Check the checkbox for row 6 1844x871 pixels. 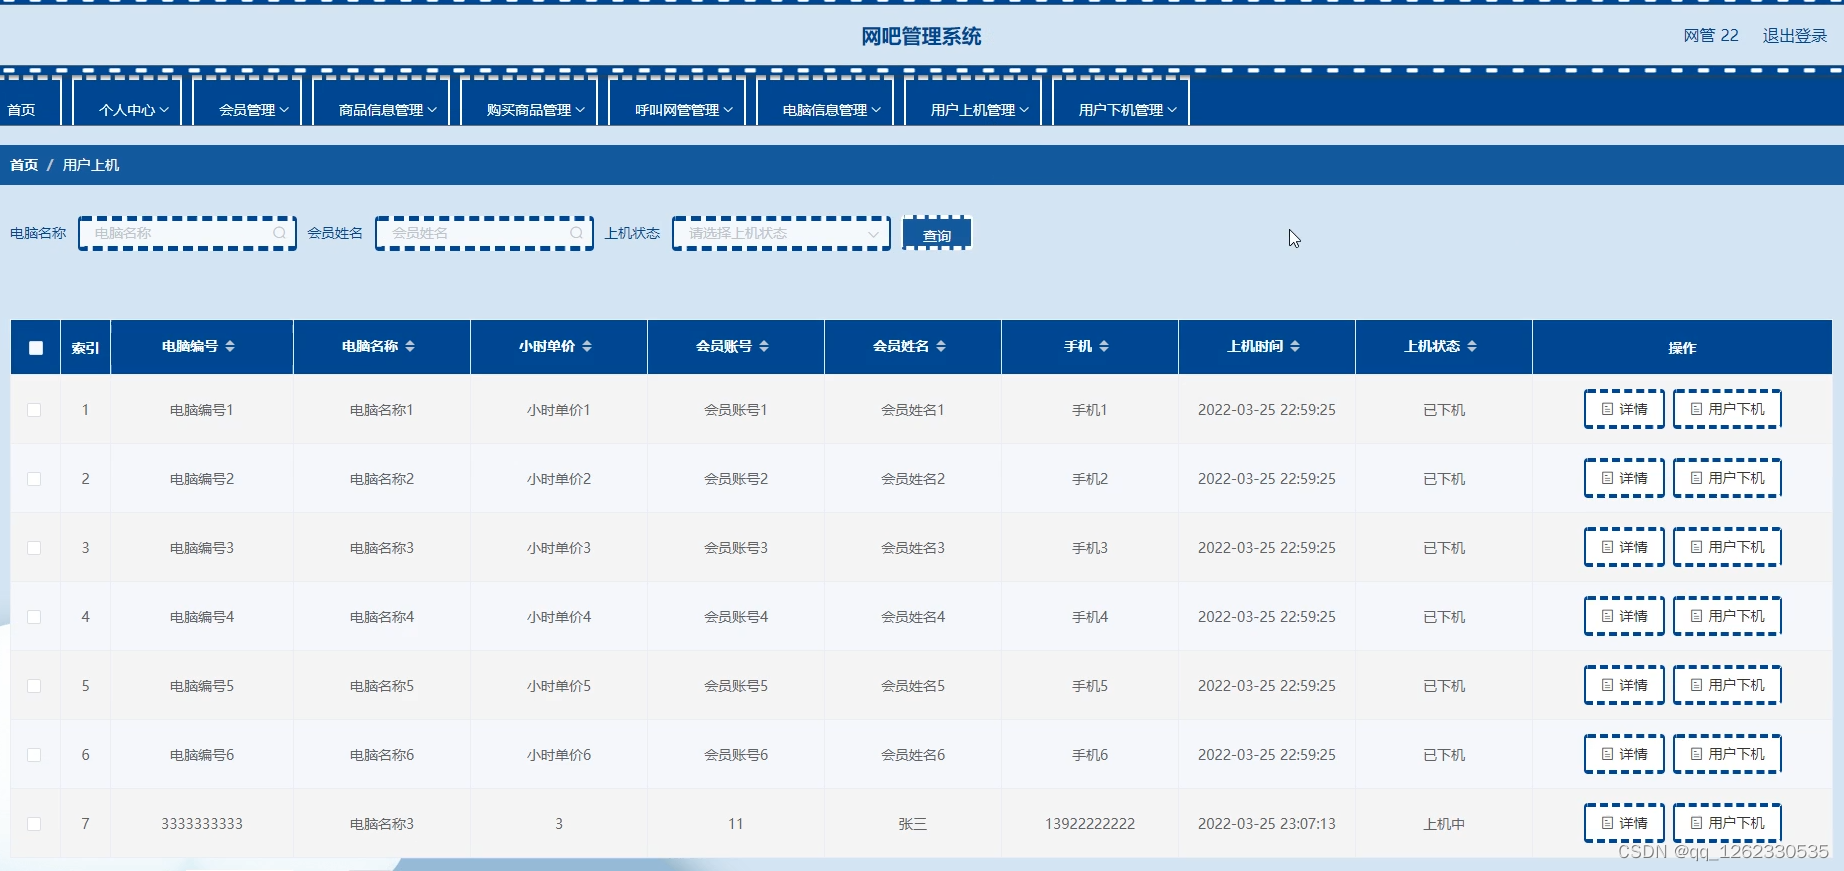[x=34, y=755]
